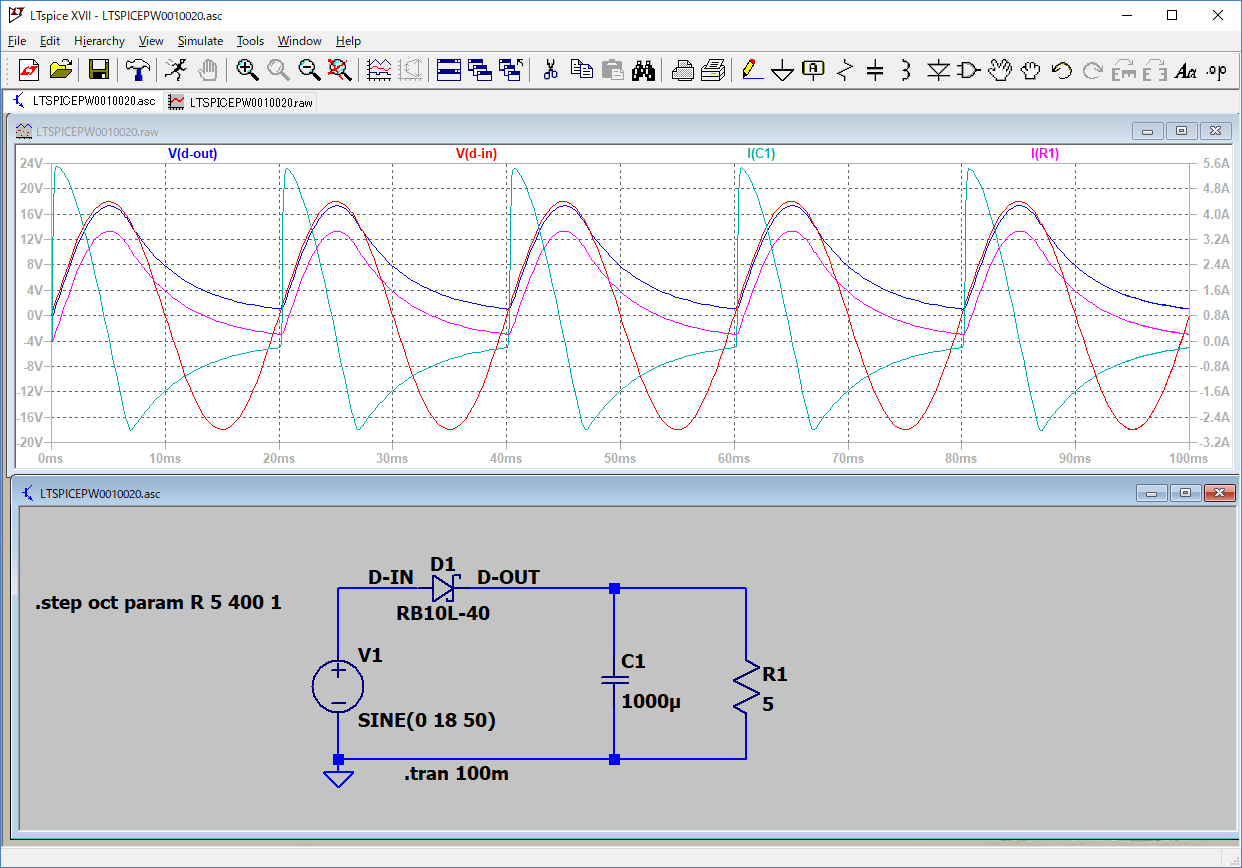Select the Cut scissors tool
This screenshot has height=868, width=1242.
pyautogui.click(x=549, y=70)
